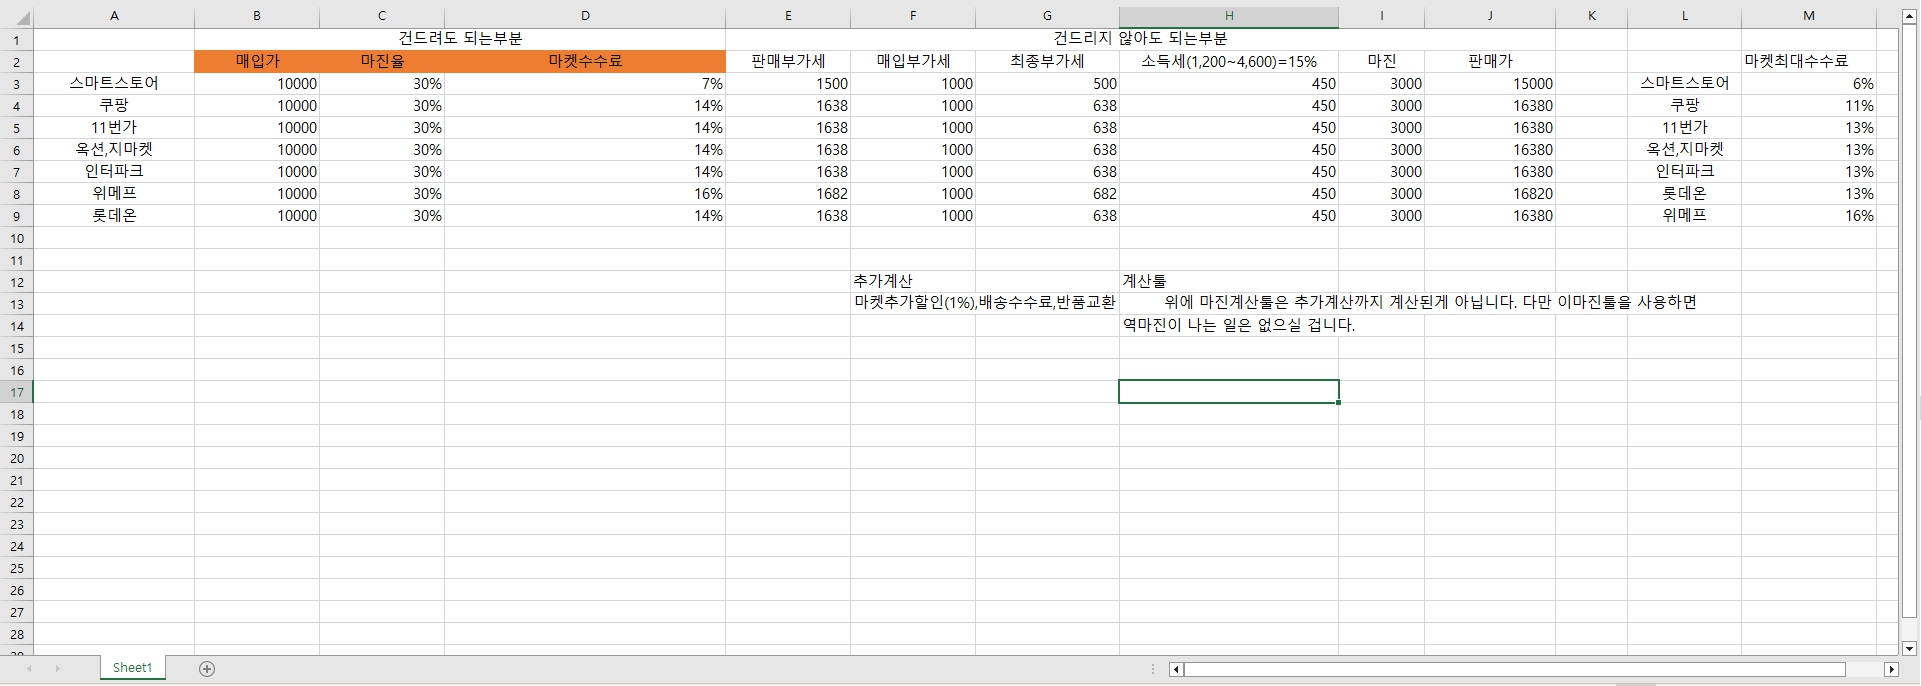Click the previous sheet navigation arrow
Image resolution: width=1921 pixels, height=686 pixels.
[x=29, y=668]
